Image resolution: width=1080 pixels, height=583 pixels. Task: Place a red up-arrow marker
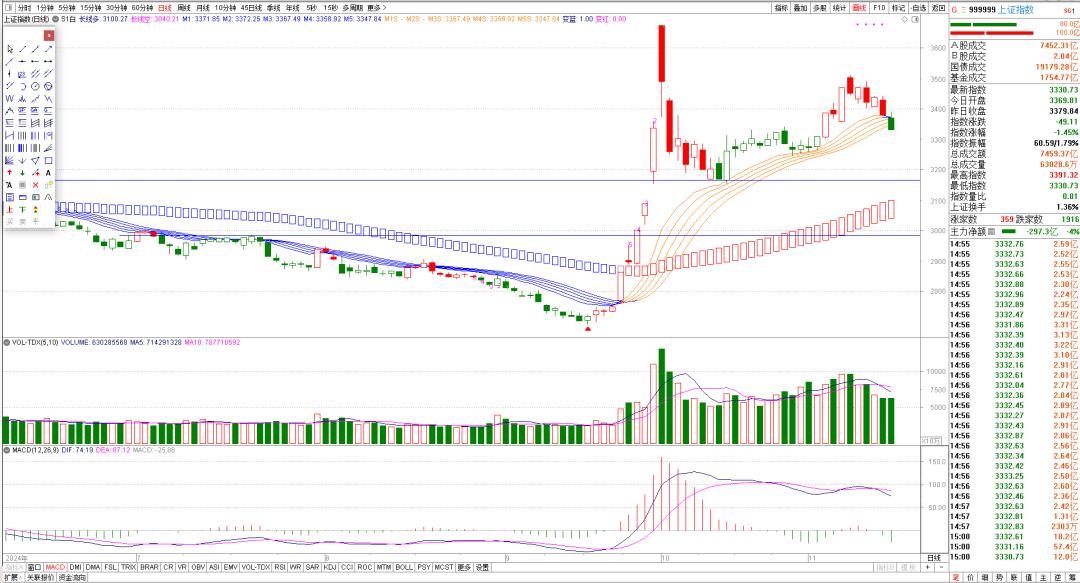point(10,172)
